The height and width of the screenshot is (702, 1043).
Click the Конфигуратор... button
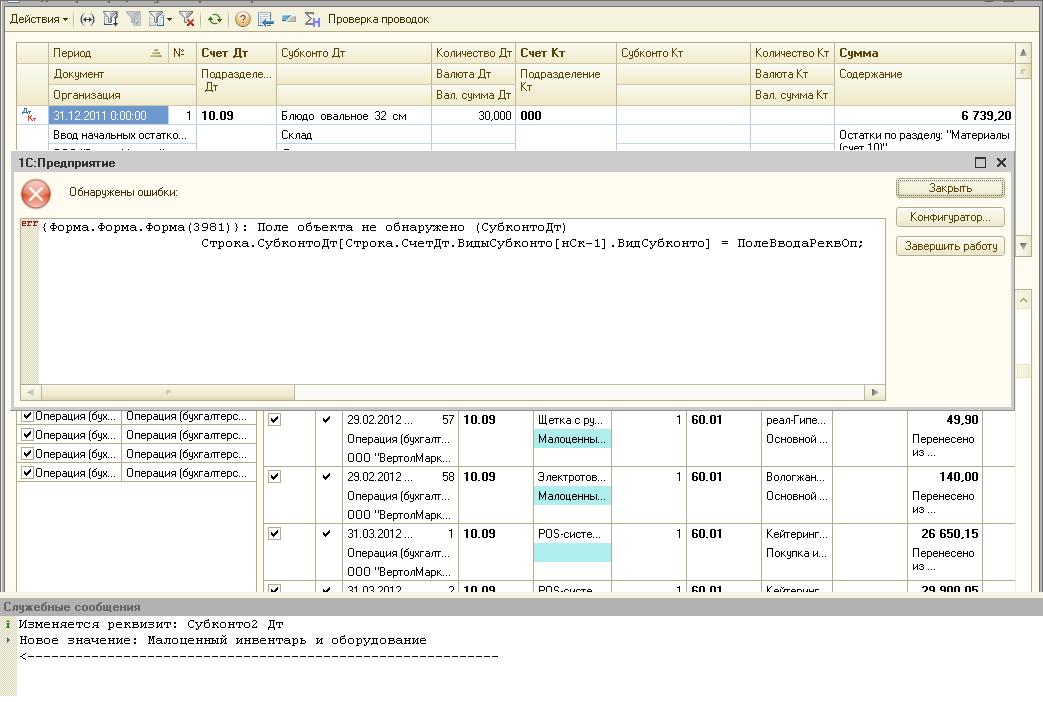tap(950, 217)
